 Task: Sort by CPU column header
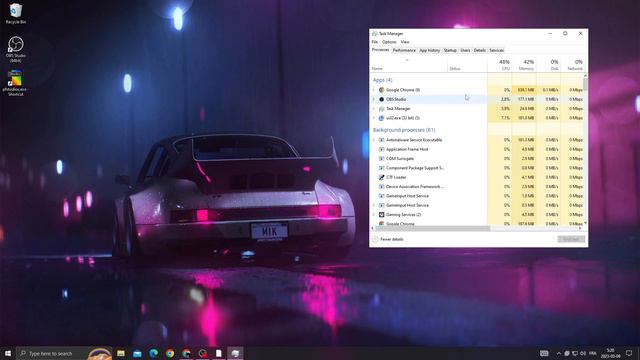(x=500, y=64)
